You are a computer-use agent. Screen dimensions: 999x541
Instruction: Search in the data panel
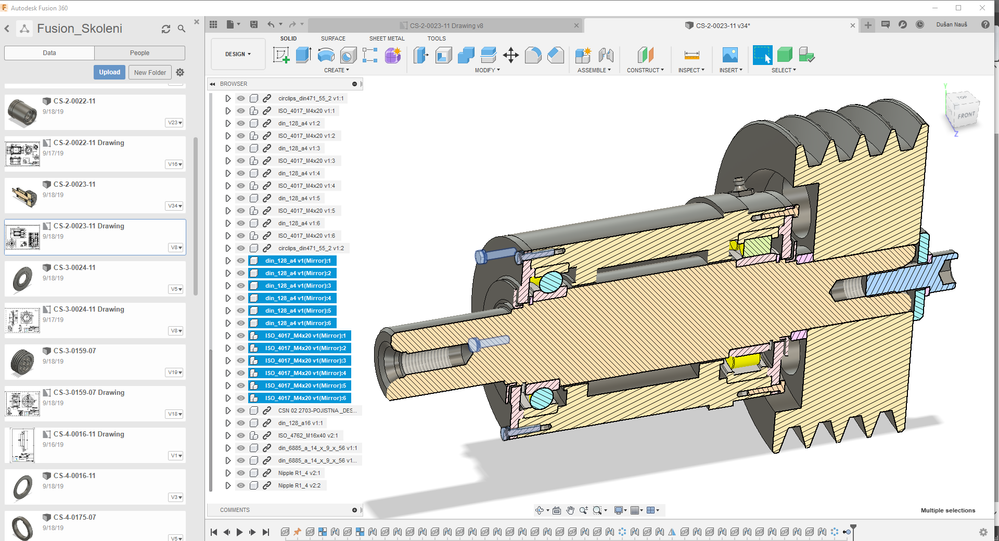[x=182, y=29]
